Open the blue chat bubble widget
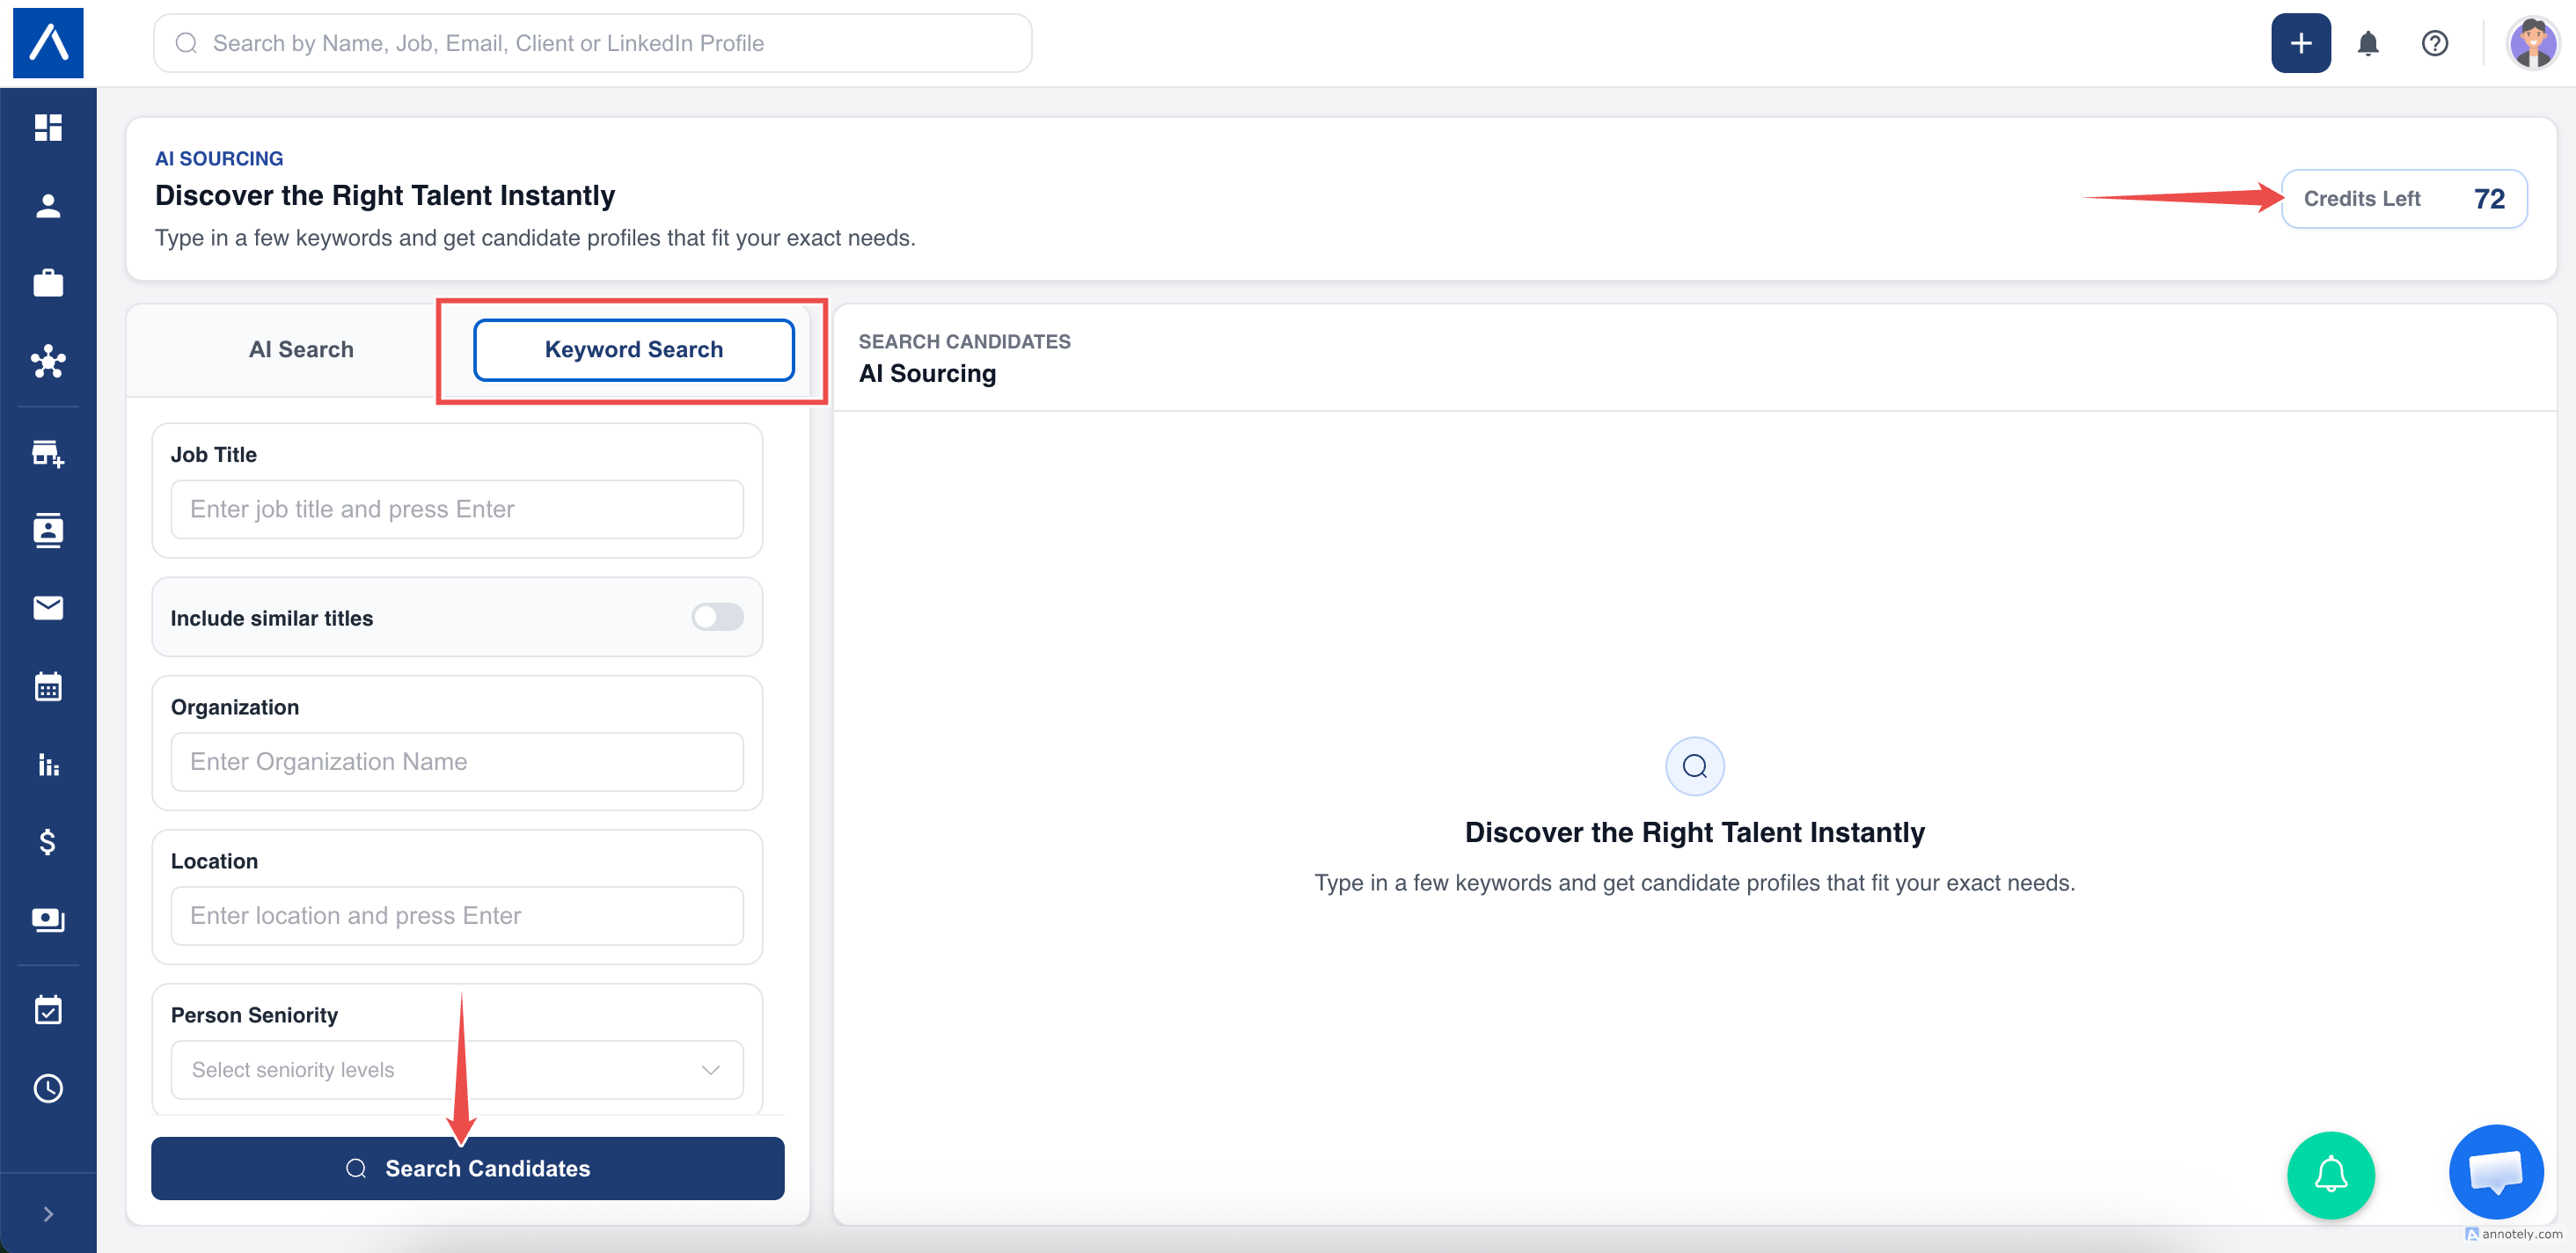The width and height of the screenshot is (2576, 1253). pos(2496,1172)
